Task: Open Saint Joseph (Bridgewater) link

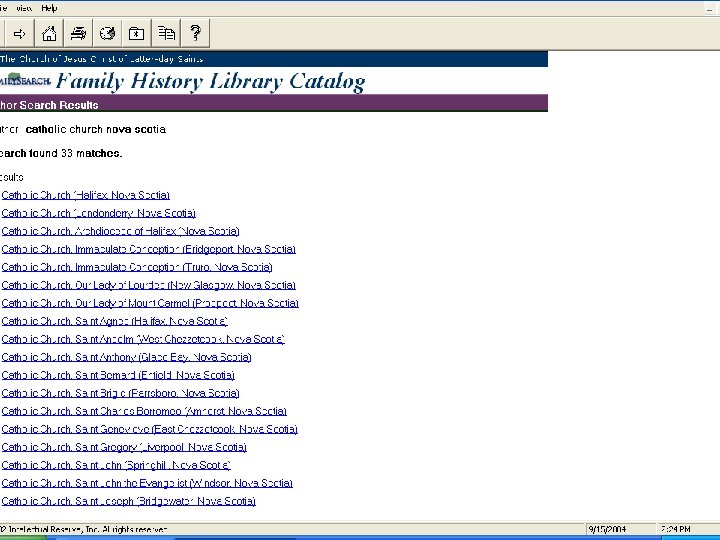Action: (129, 501)
